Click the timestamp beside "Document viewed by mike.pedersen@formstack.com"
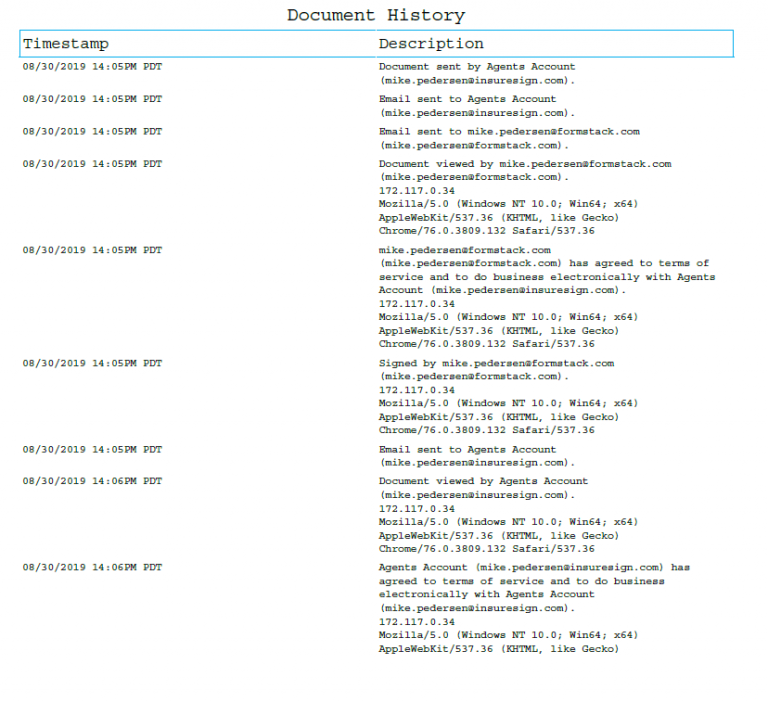768x702 pixels. 92,164
